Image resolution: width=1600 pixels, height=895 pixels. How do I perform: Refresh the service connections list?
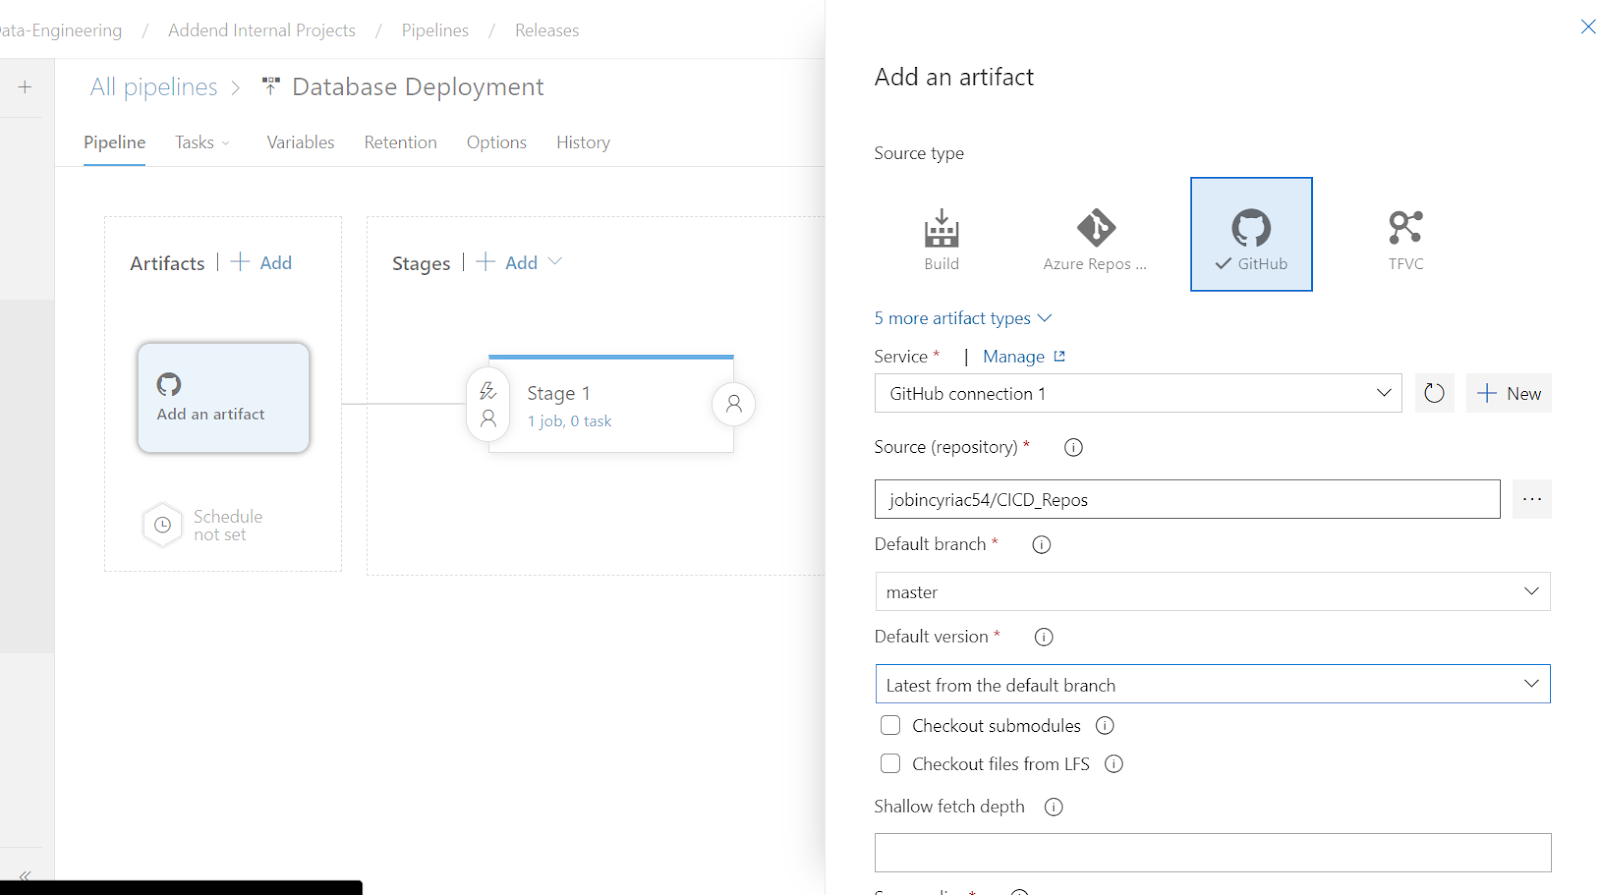click(1434, 393)
